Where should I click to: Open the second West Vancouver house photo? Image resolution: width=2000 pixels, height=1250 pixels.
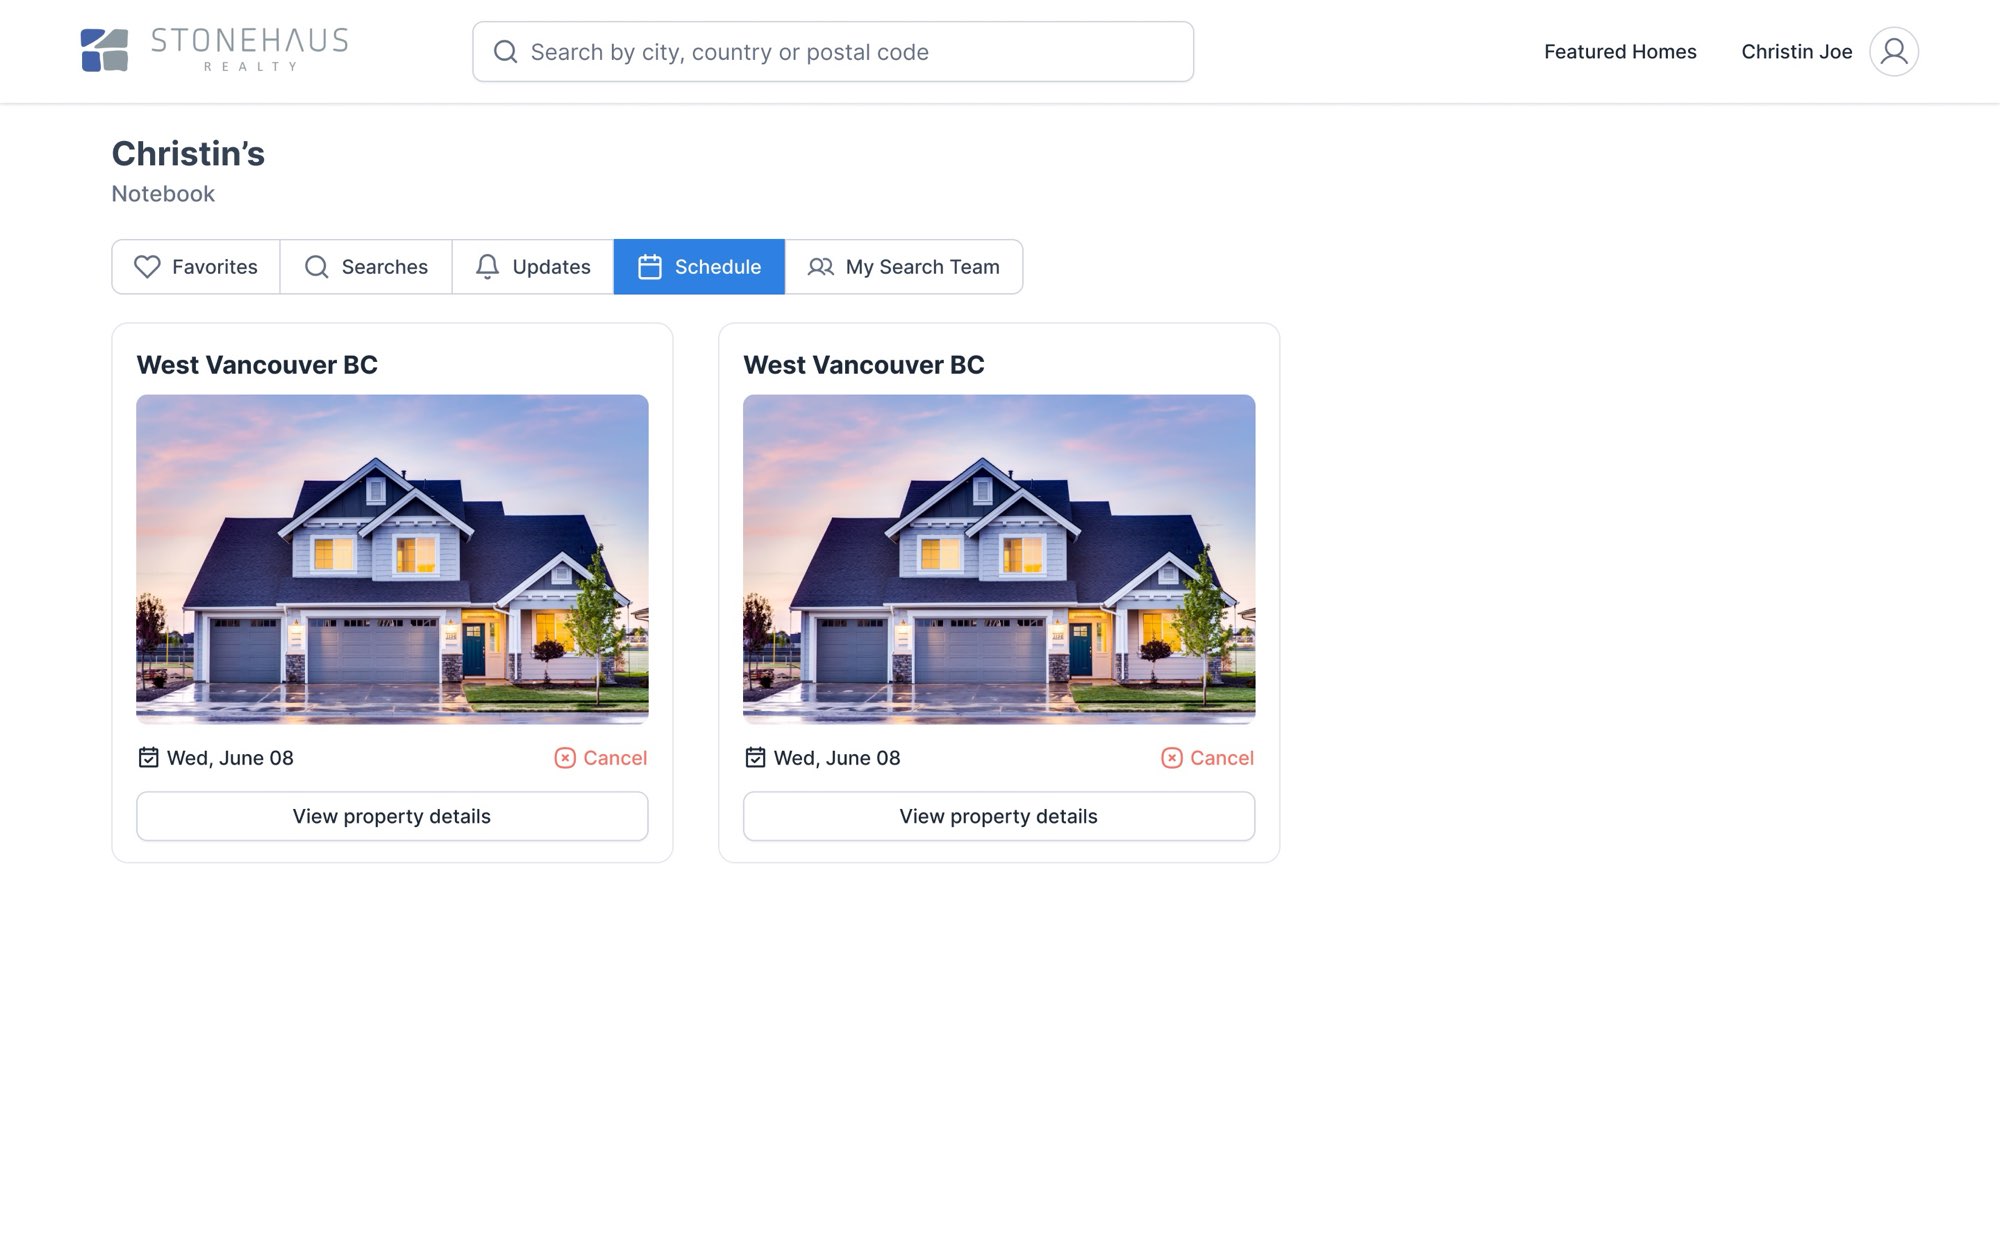pos(999,559)
